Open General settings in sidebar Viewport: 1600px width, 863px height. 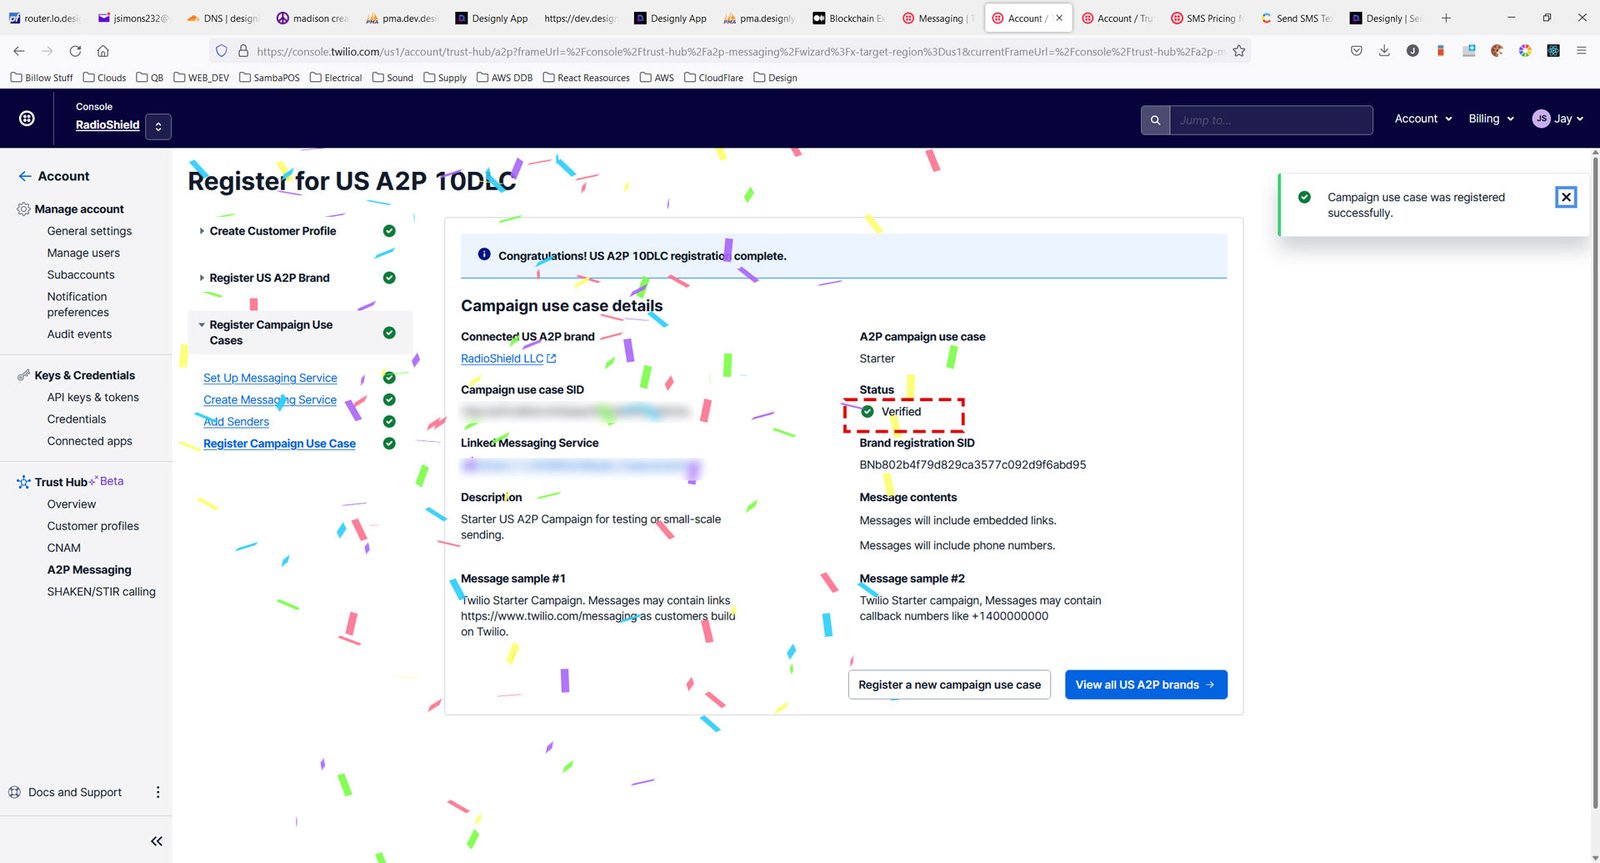tap(89, 231)
